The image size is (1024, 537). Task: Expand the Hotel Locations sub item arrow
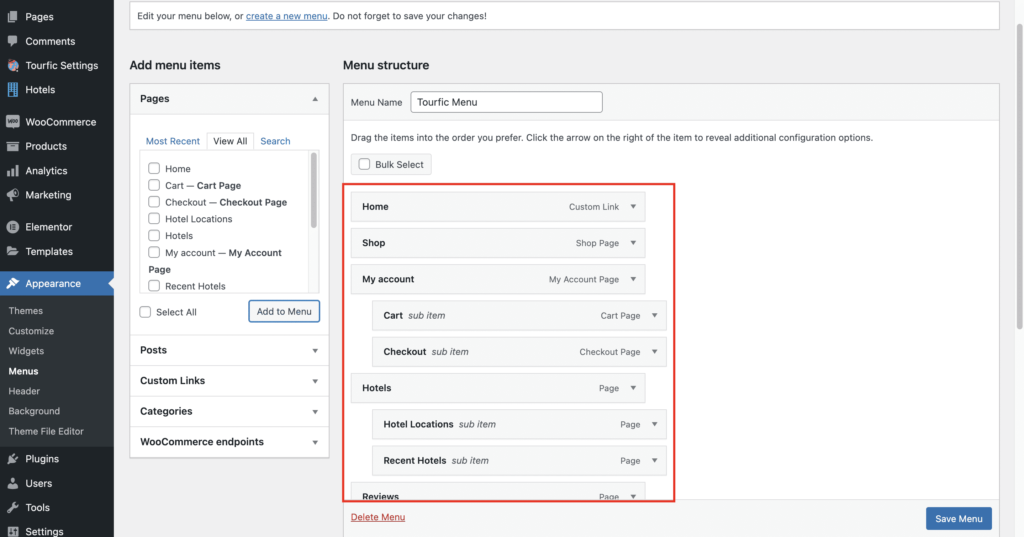coord(654,424)
